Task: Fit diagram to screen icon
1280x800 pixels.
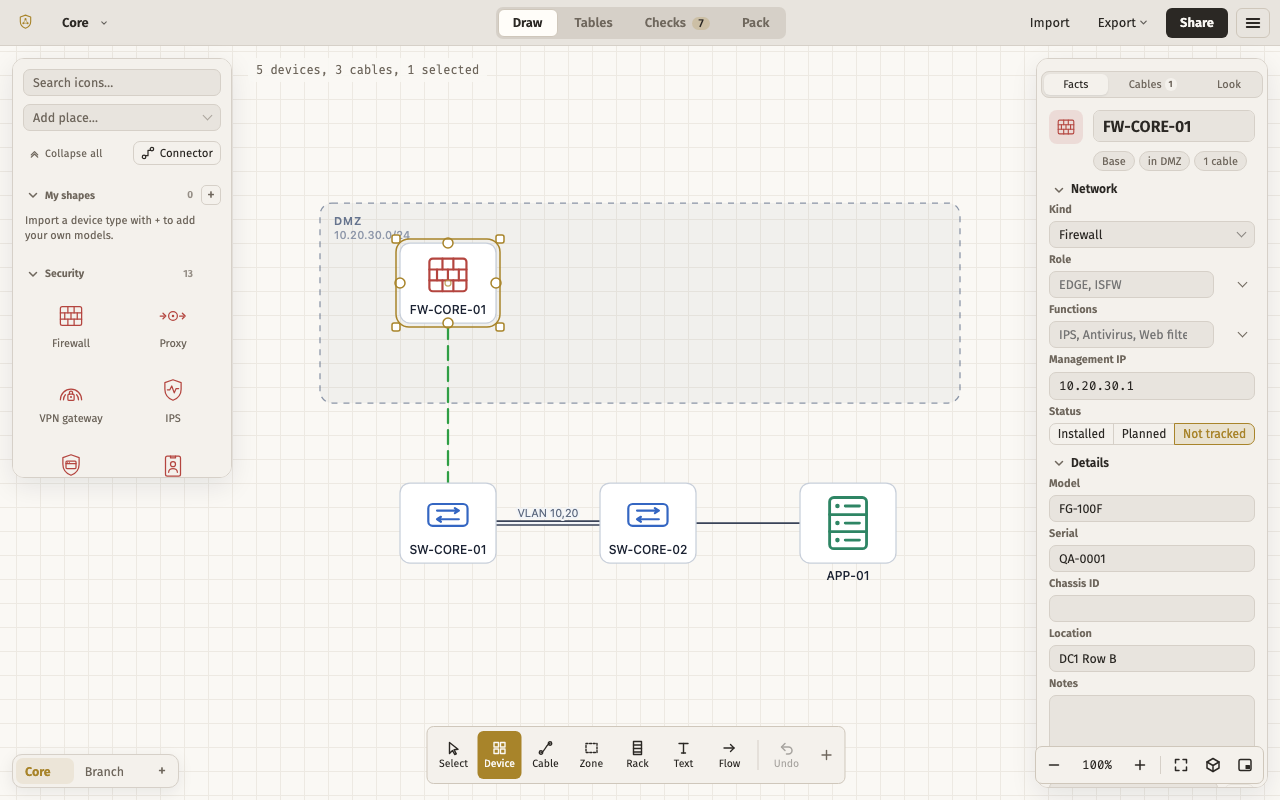Action: click(1181, 765)
